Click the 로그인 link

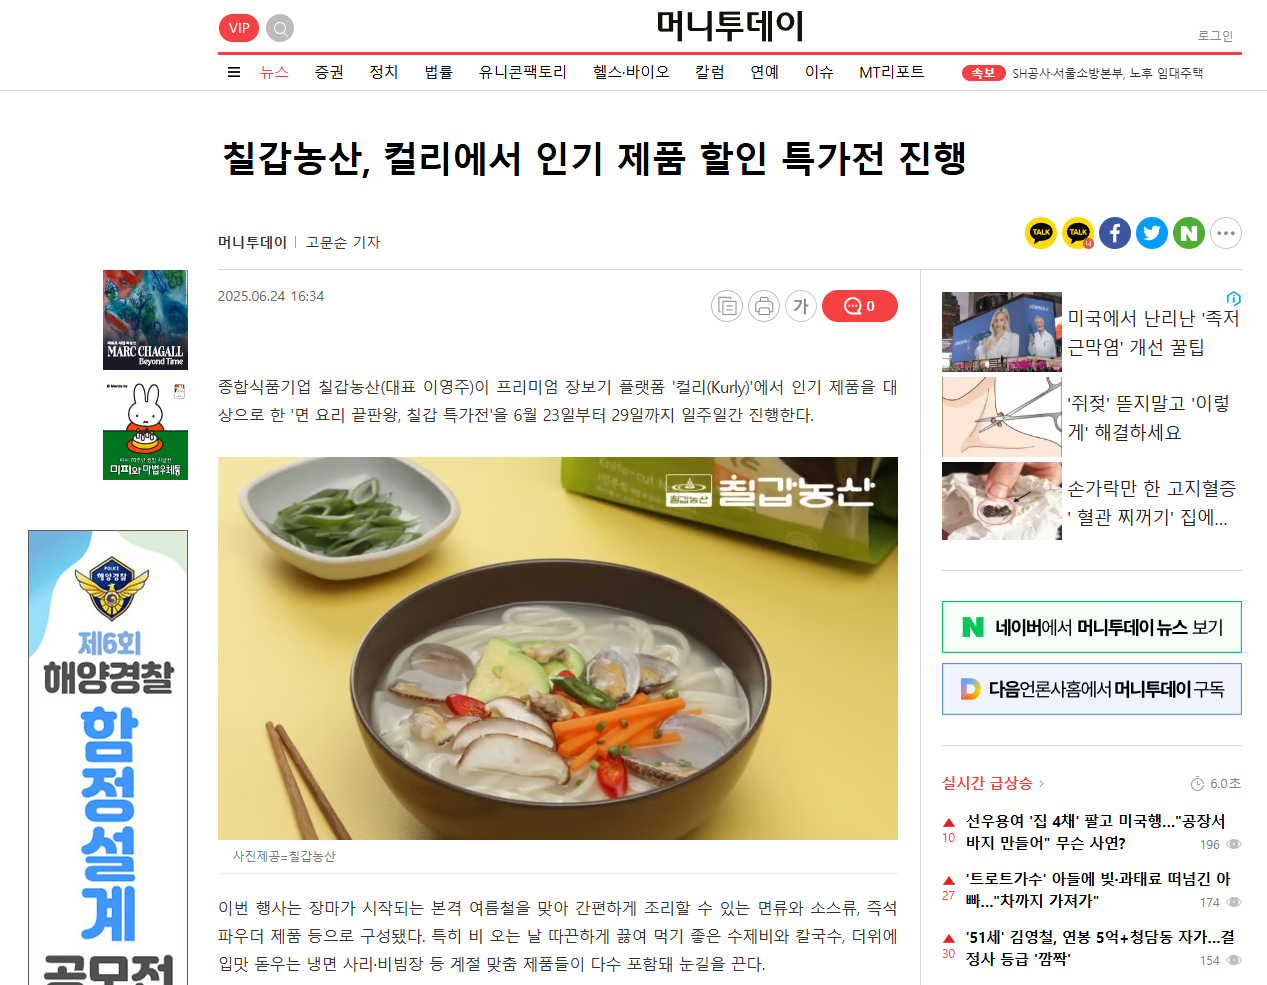tap(1216, 36)
